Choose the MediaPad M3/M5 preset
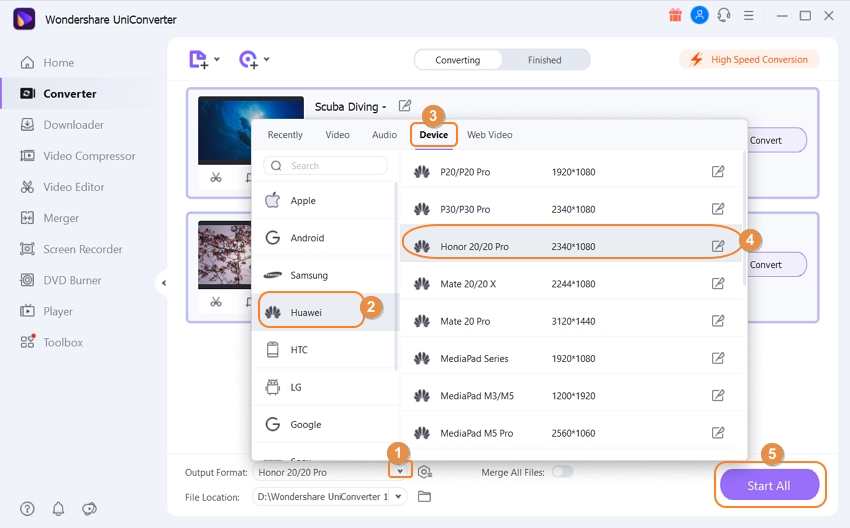 point(570,396)
